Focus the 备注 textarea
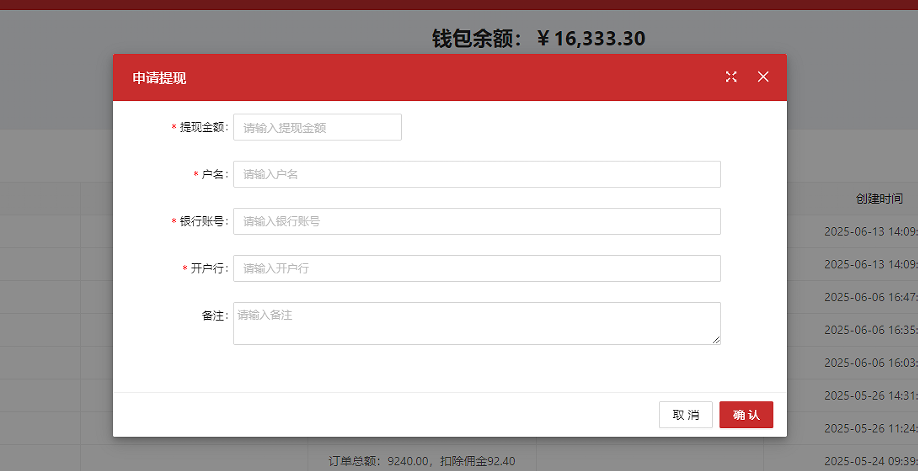Viewport: 918px width, 471px height. click(477, 323)
